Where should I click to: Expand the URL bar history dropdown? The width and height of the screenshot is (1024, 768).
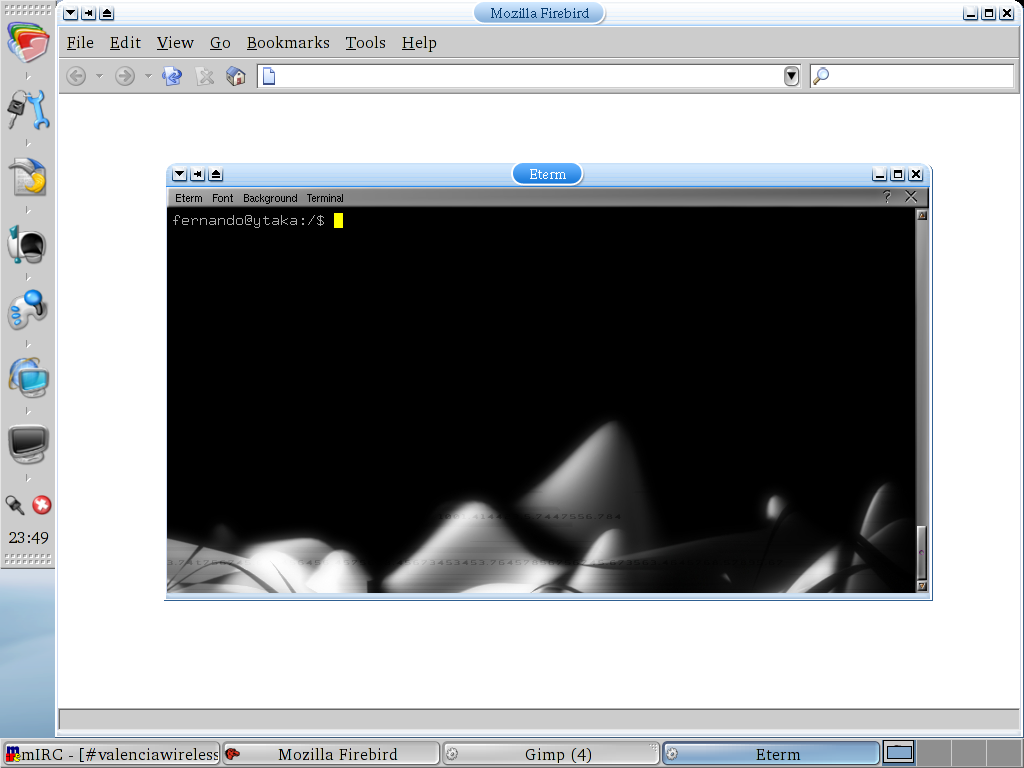pyautogui.click(x=792, y=76)
